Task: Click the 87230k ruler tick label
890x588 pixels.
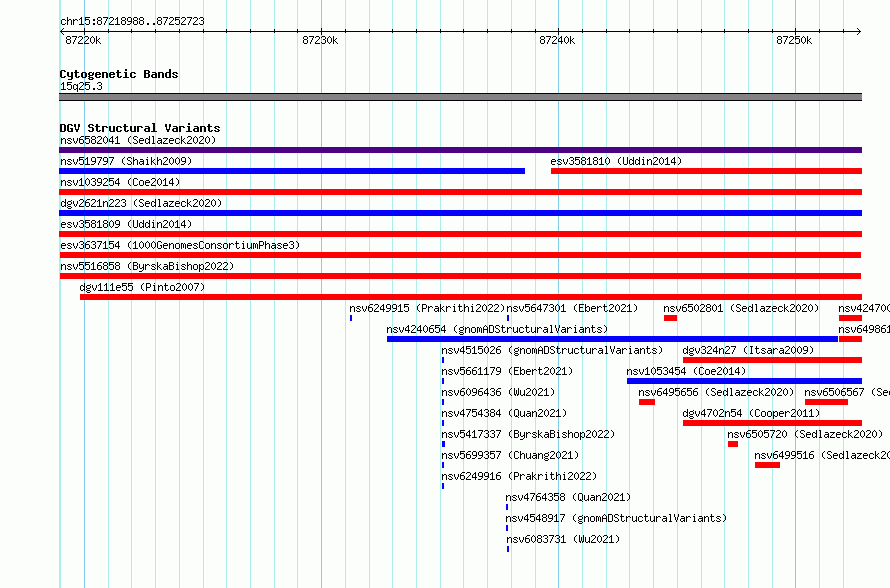Action: click(x=320, y=40)
